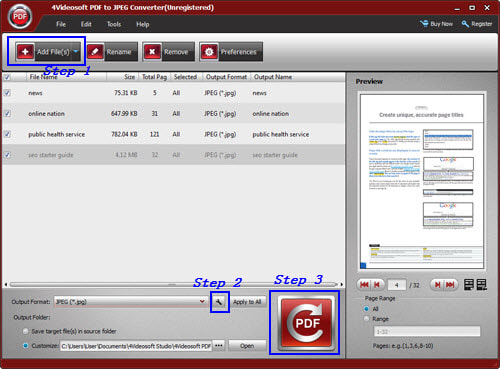The width and height of the screenshot is (500, 369).
Task: Click the PDF preview page thumbnail
Action: coord(422,181)
